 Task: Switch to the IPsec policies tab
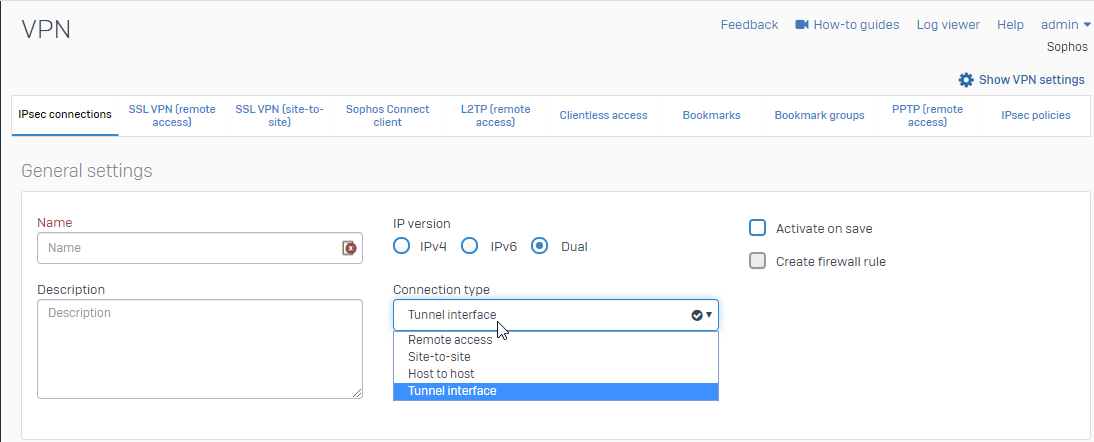click(1035, 116)
